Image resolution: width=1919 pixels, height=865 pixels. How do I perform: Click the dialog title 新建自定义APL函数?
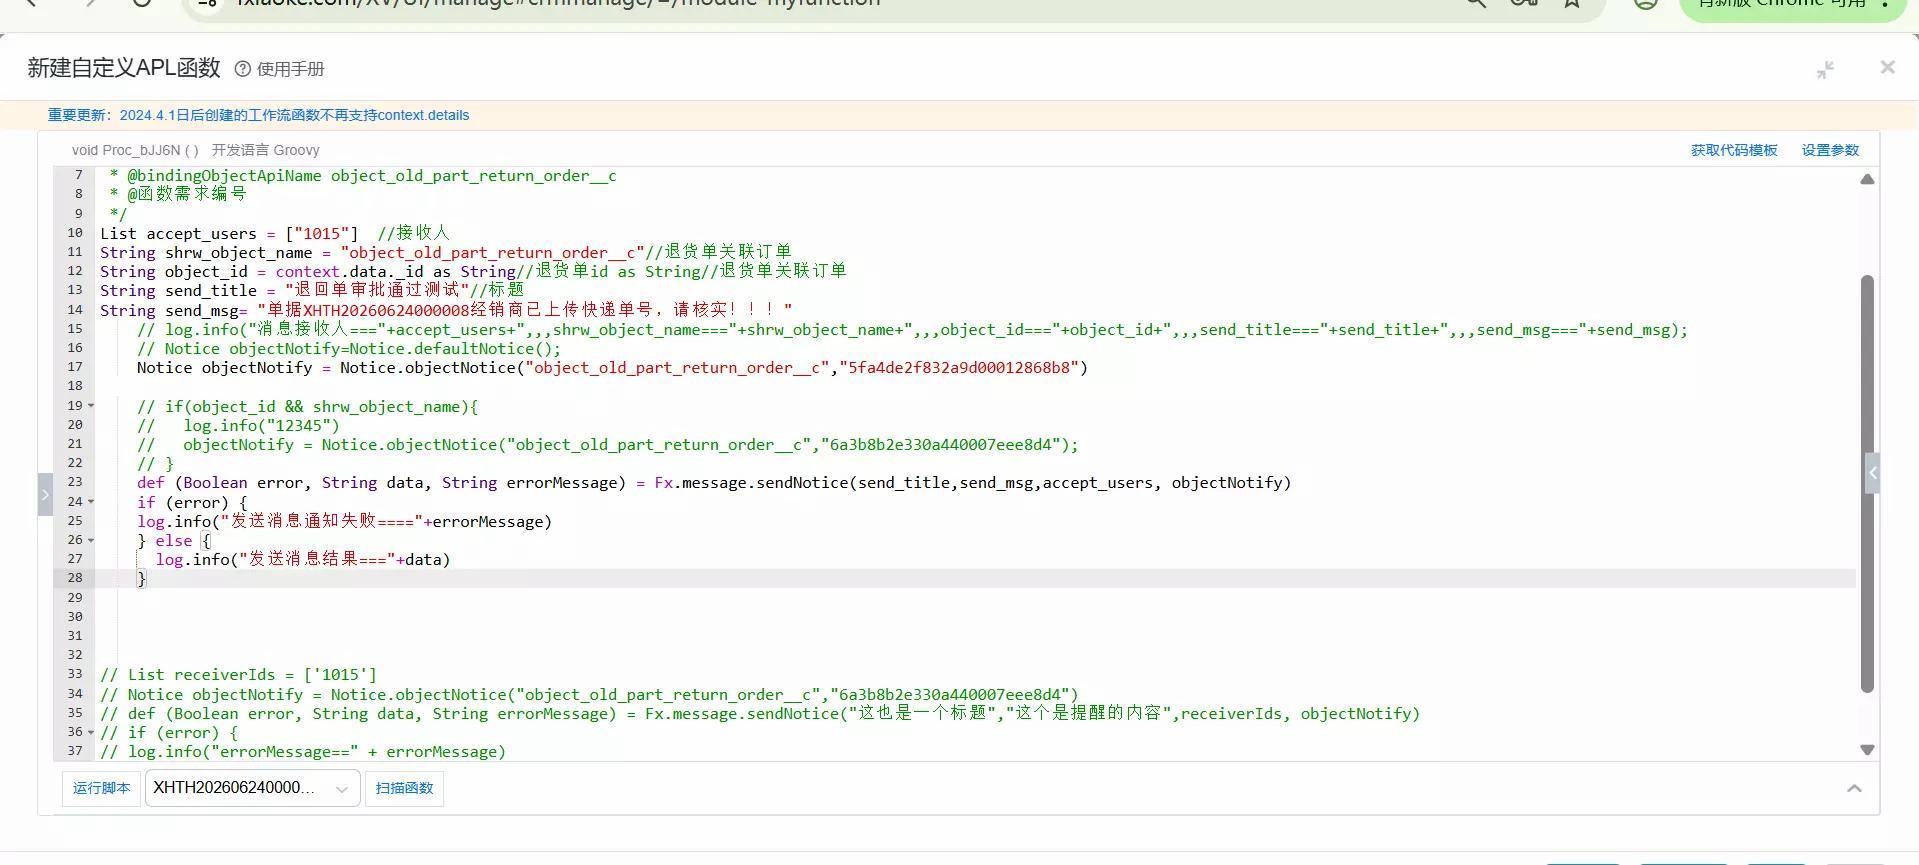tap(124, 68)
